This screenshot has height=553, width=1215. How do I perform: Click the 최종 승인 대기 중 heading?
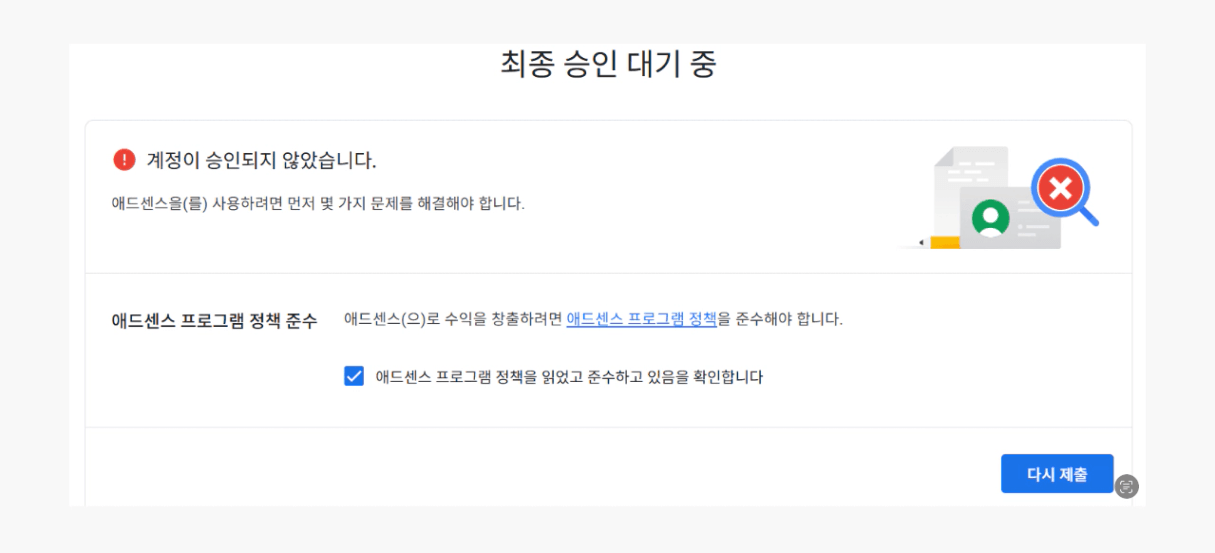tap(608, 64)
